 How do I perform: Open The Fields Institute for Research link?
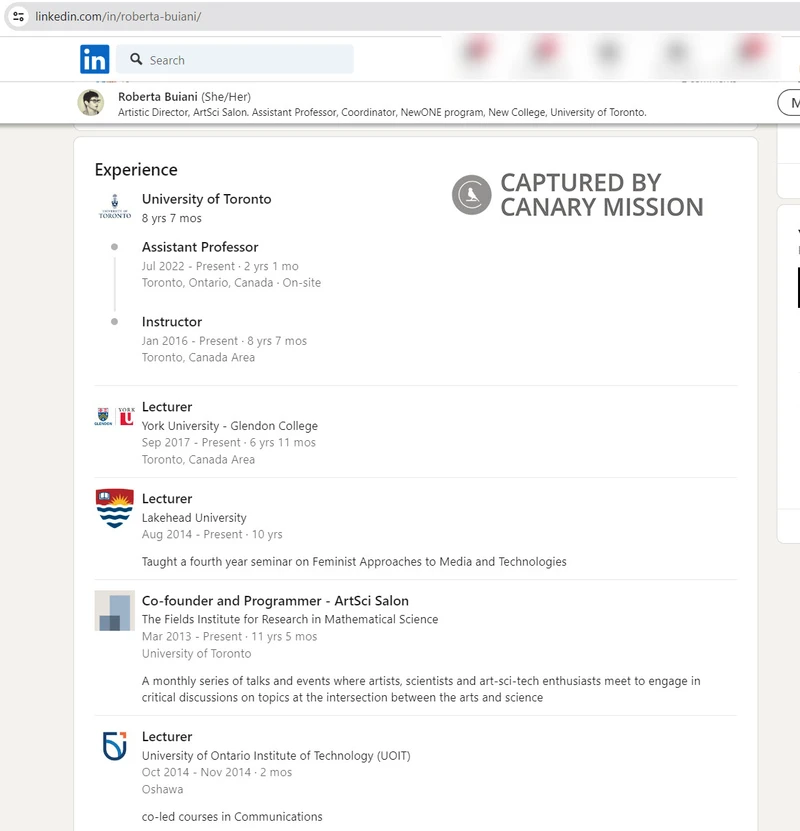click(x=290, y=619)
